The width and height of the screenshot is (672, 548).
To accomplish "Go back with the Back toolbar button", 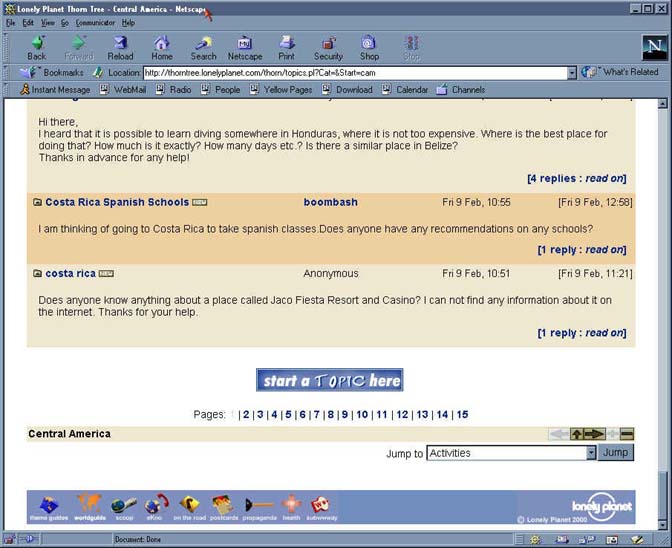I will [x=37, y=48].
